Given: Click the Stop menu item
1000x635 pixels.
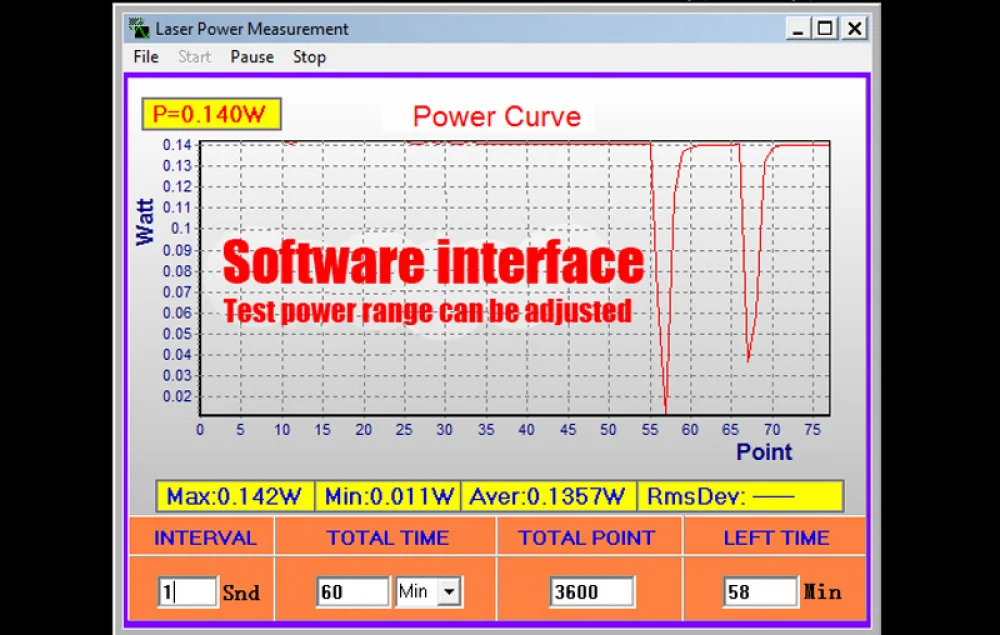Looking at the screenshot, I should pyautogui.click(x=309, y=57).
